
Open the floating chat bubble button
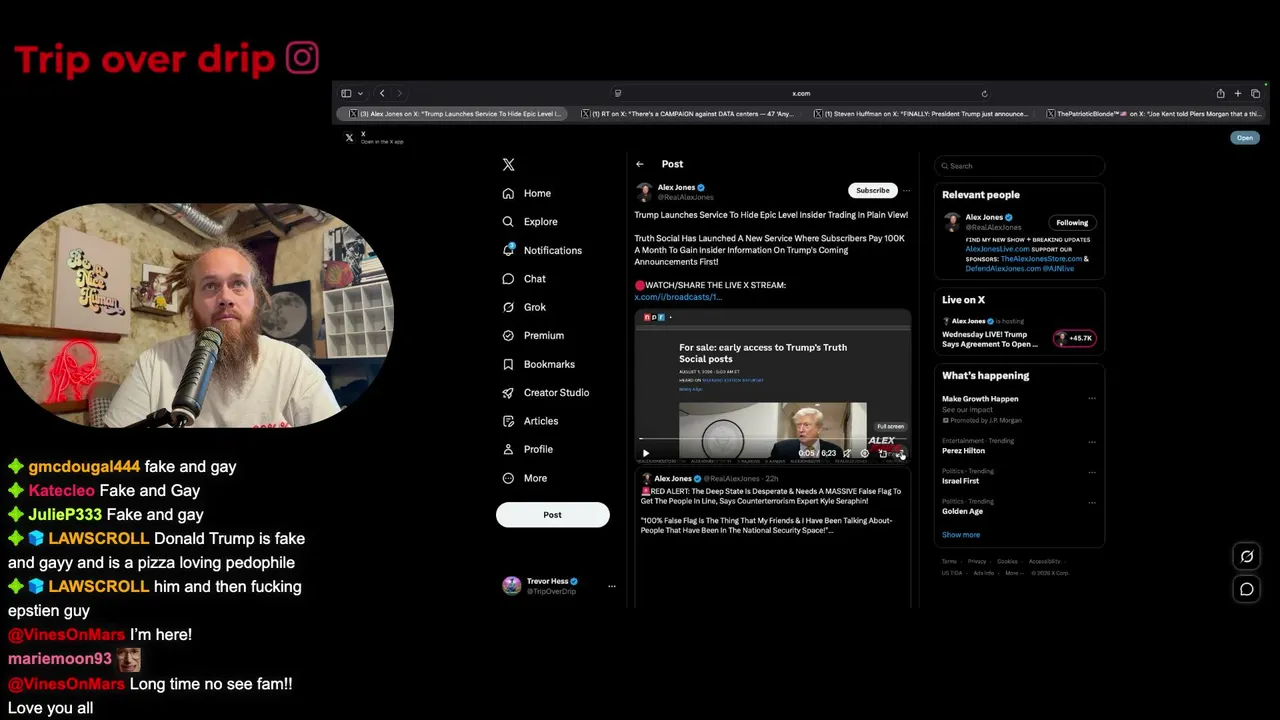1247,589
